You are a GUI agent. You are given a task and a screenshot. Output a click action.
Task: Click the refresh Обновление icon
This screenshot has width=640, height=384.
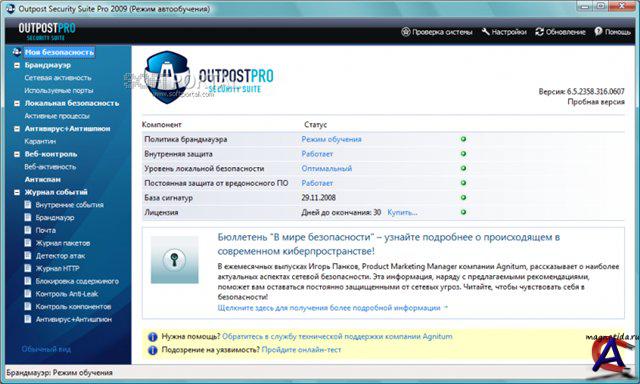click(x=540, y=32)
